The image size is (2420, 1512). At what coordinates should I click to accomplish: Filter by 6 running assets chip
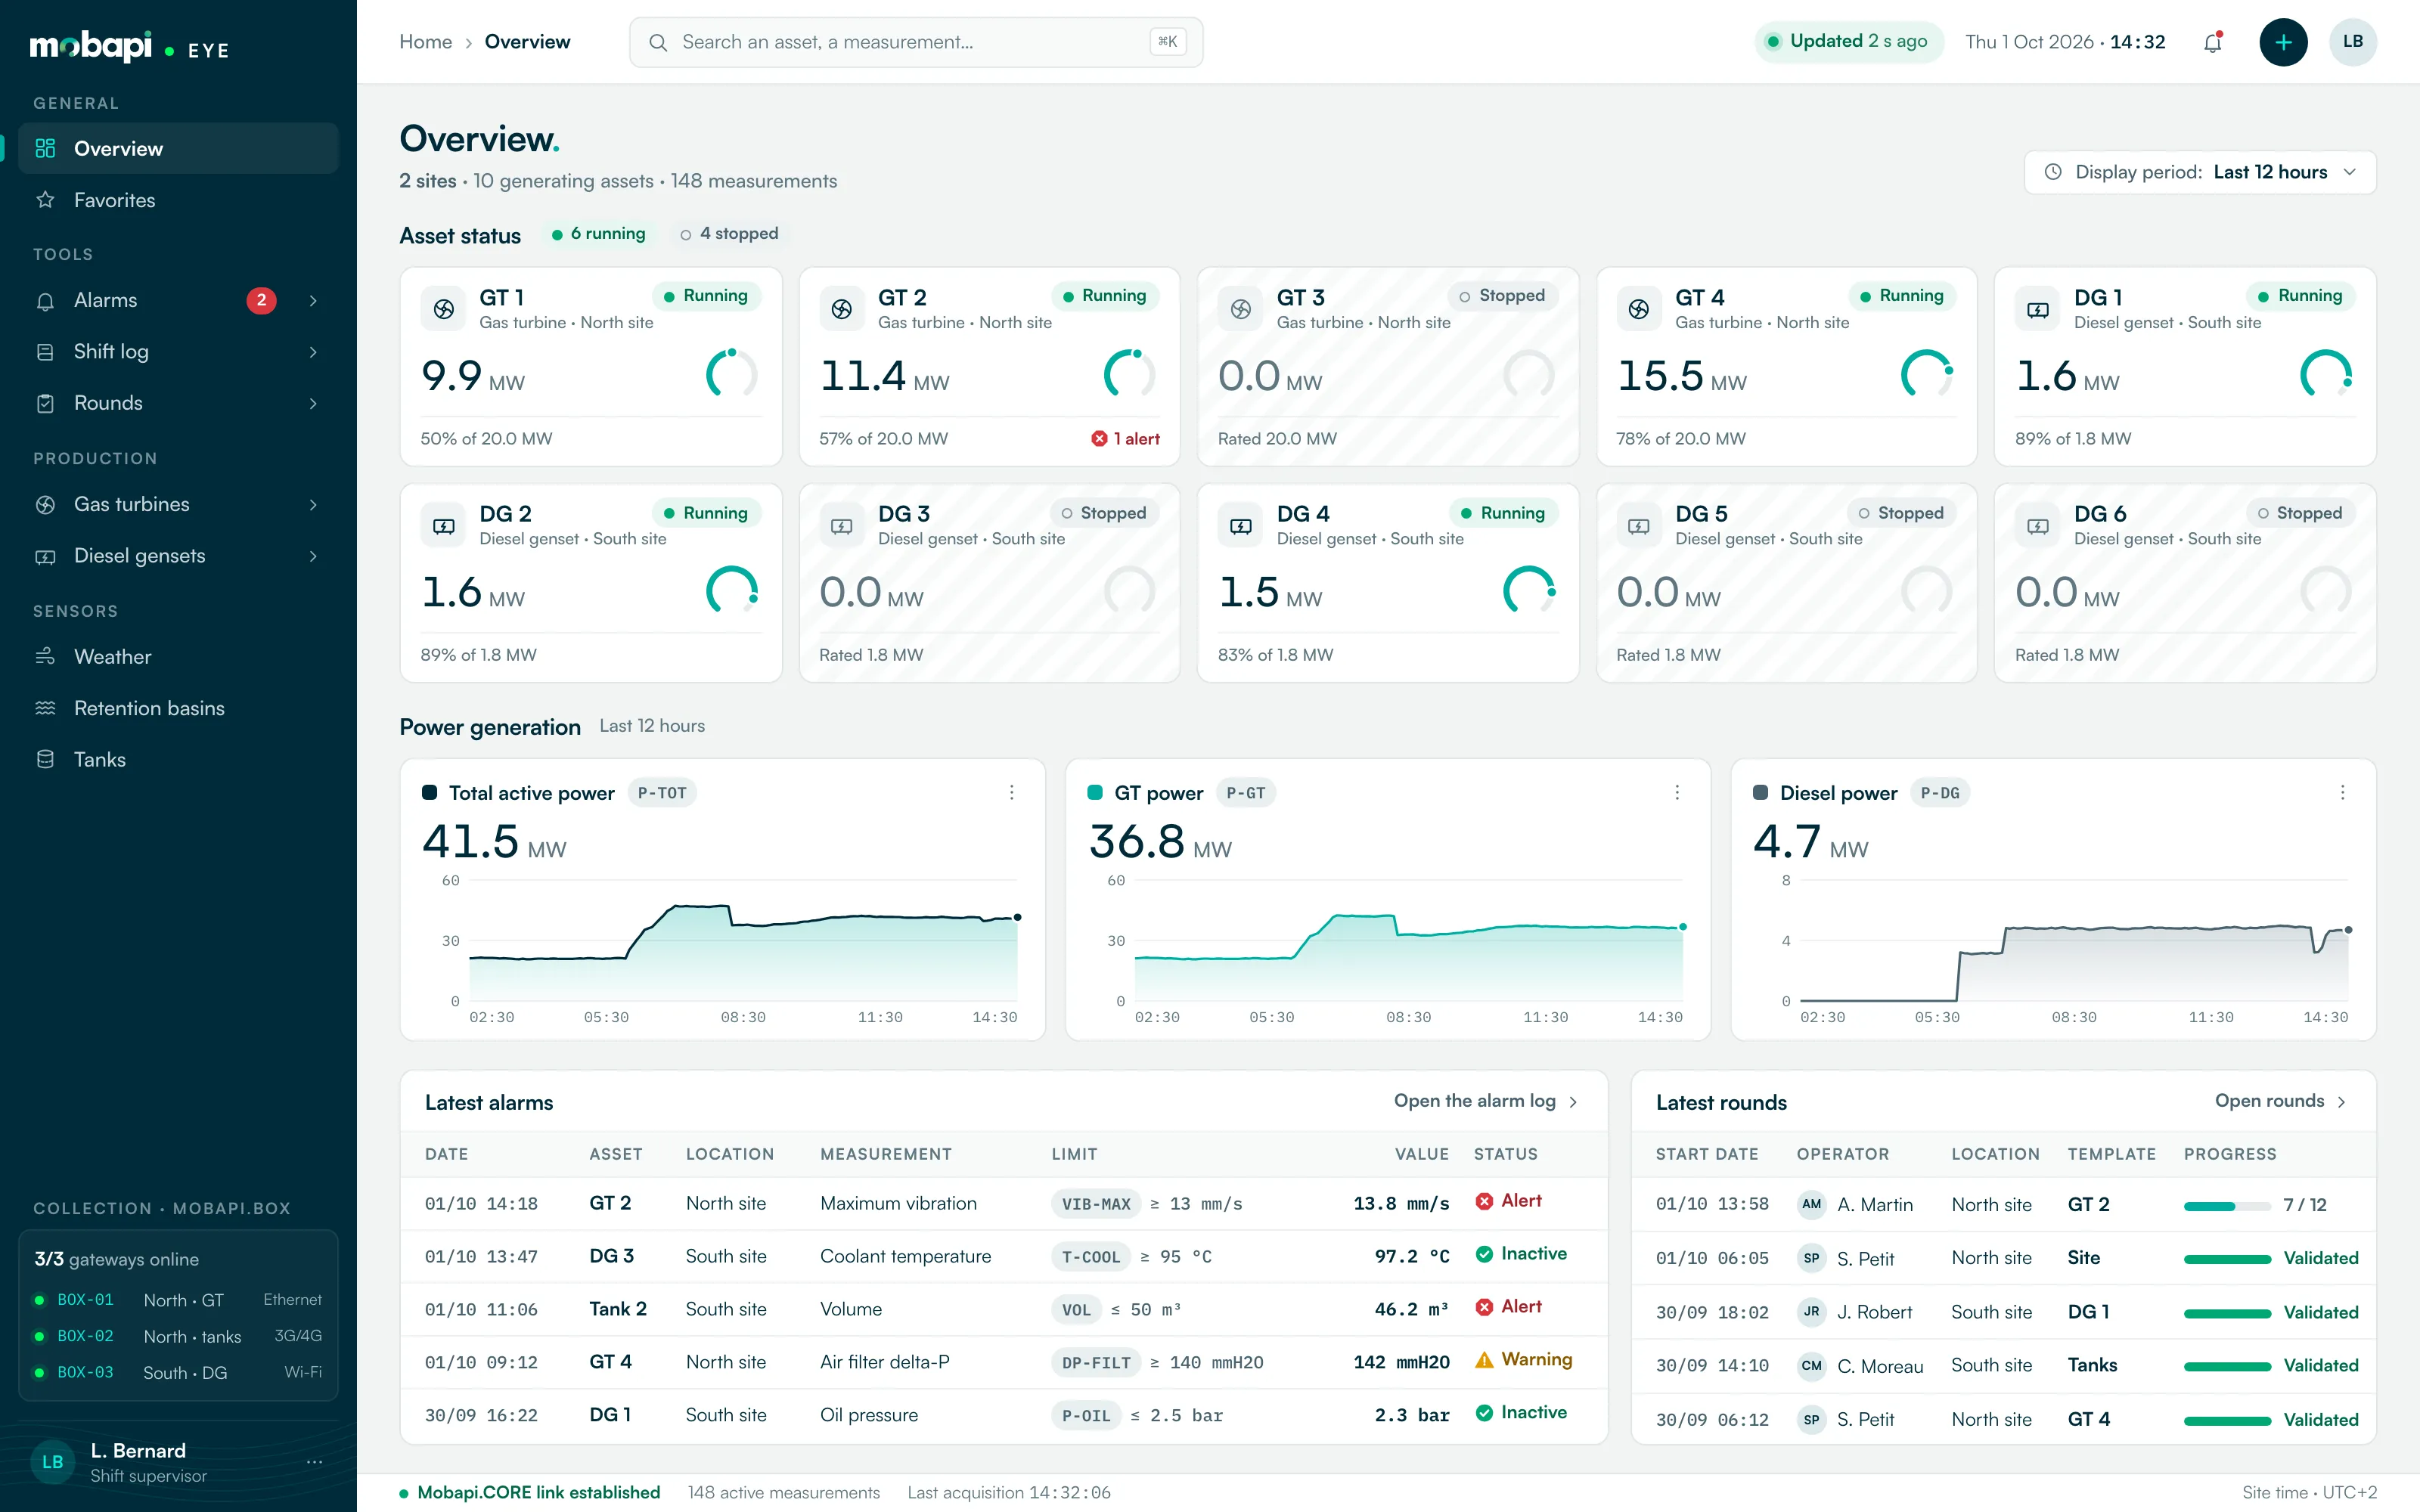coord(599,234)
